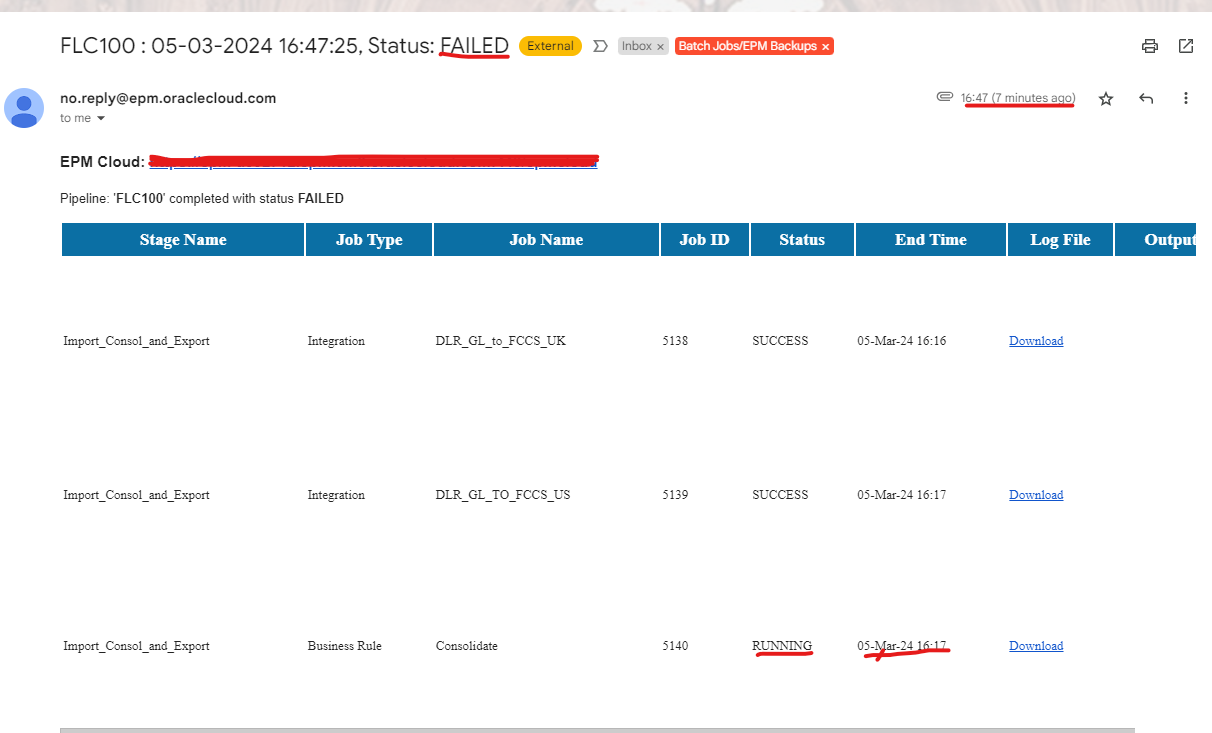Click the email timestamp 16:47
The width and height of the screenshot is (1212, 733).
pos(1018,98)
